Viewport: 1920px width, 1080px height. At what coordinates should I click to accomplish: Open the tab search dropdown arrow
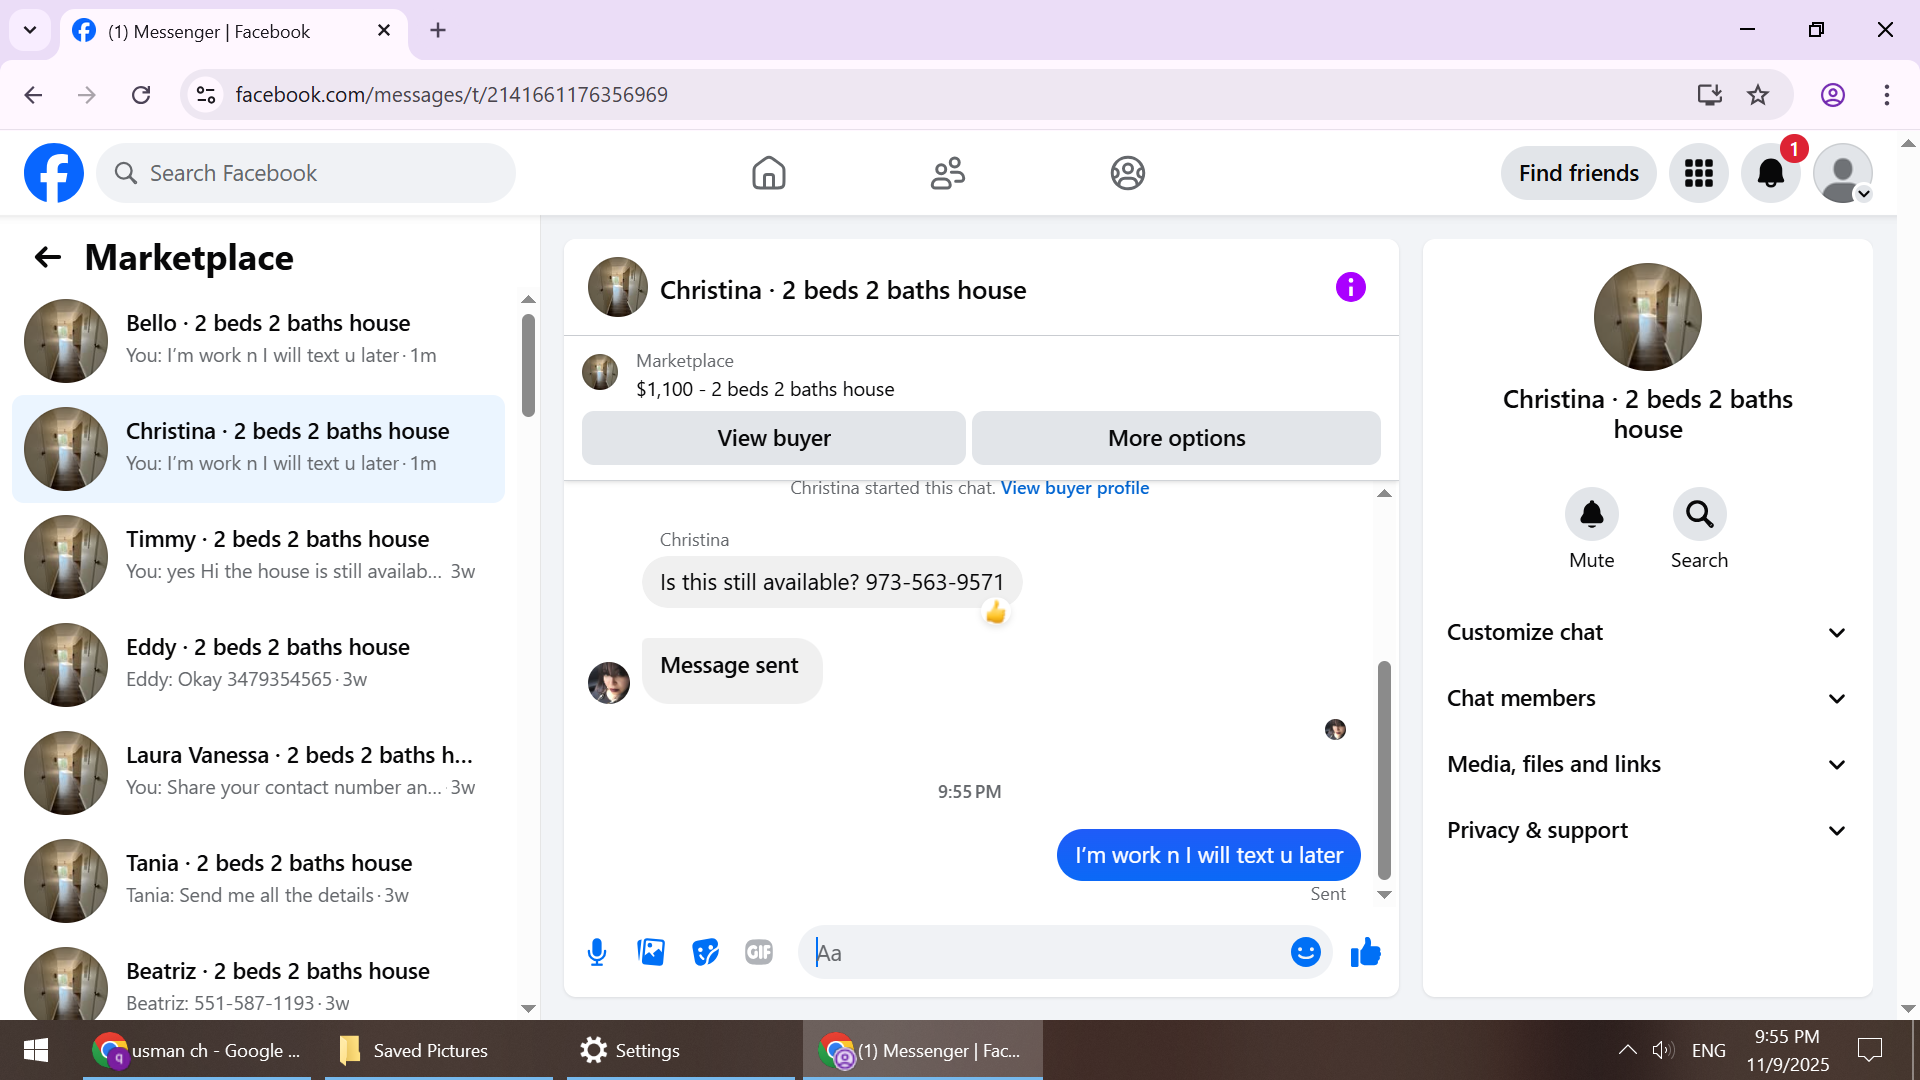click(x=30, y=30)
